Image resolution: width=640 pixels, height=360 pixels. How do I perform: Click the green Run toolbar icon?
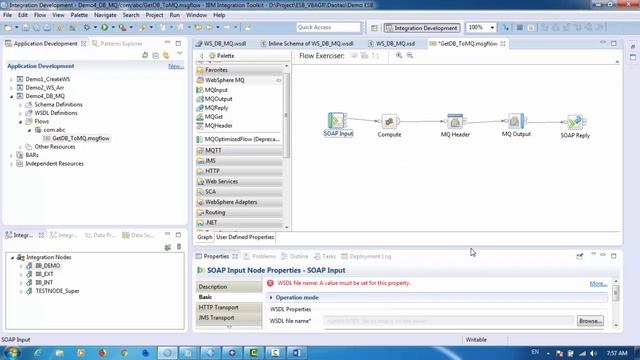coord(104,27)
